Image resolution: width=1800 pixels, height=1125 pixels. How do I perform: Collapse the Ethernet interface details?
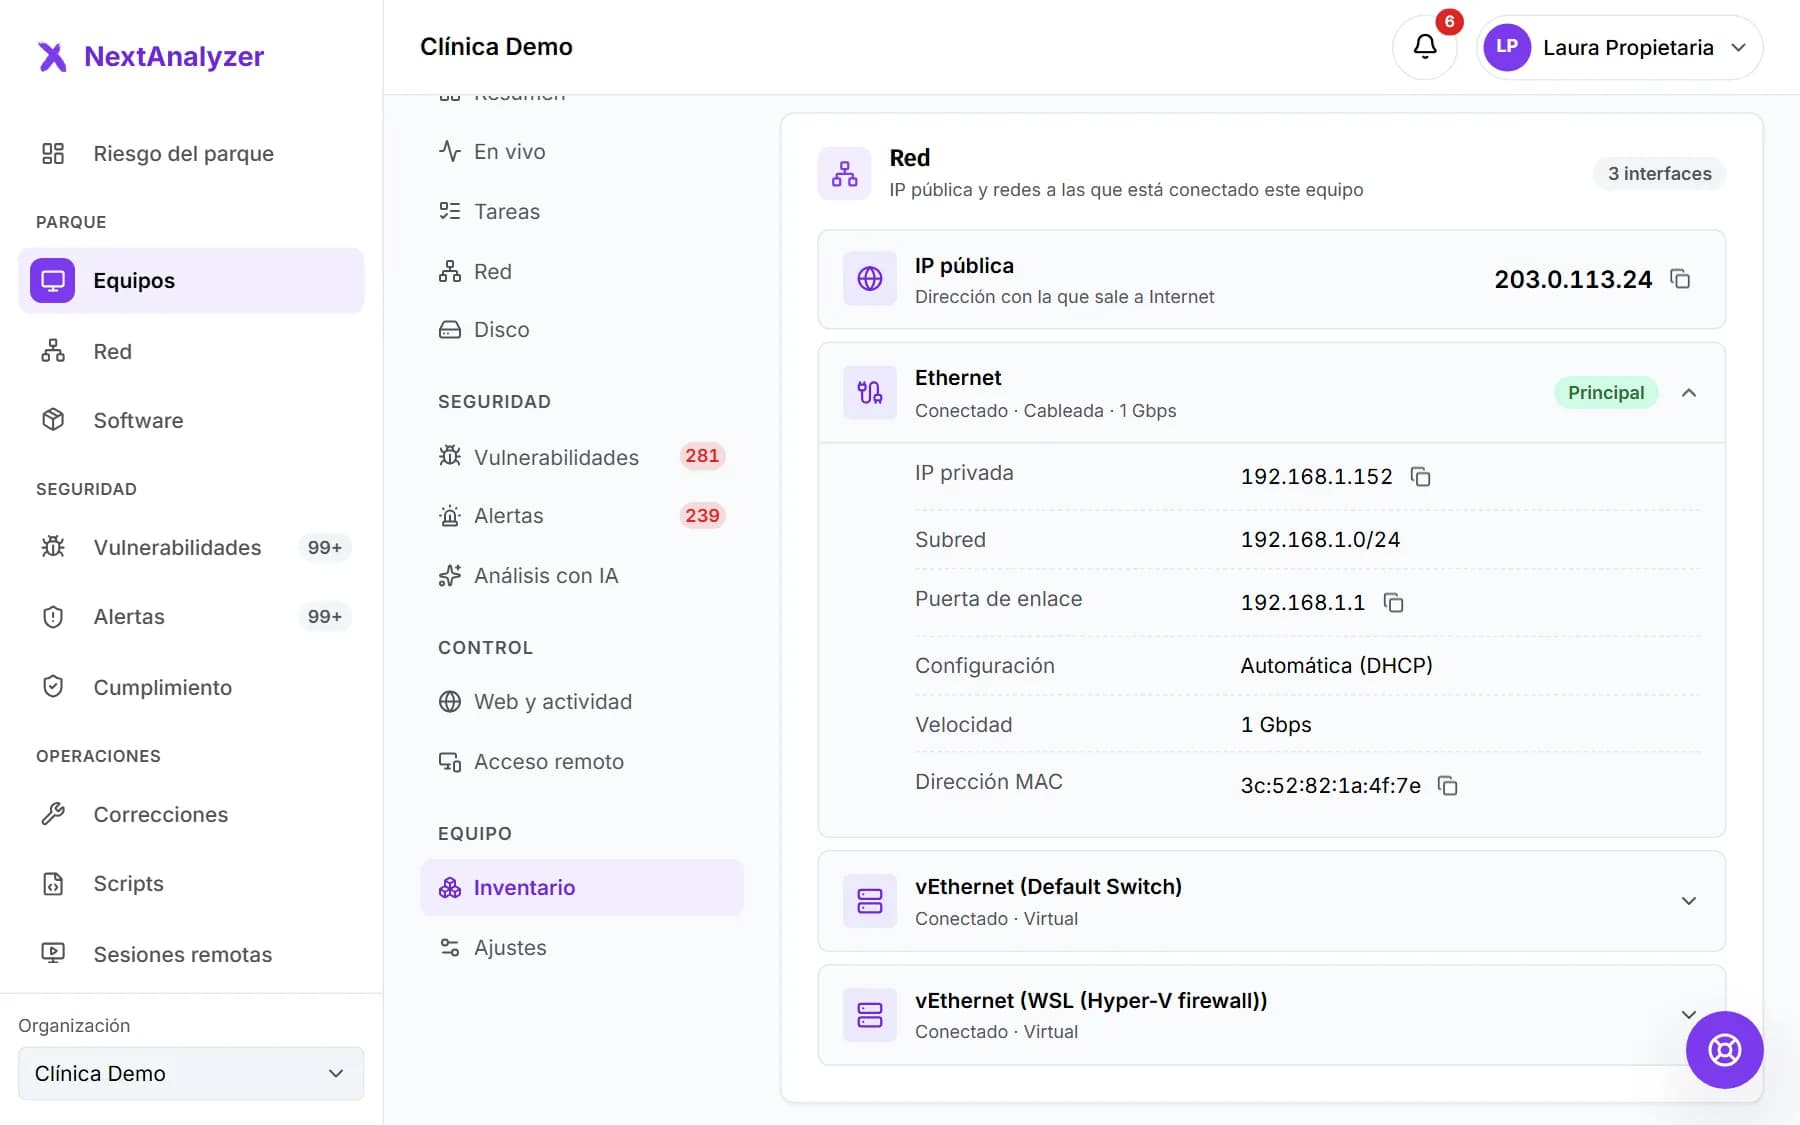pyautogui.click(x=1689, y=393)
